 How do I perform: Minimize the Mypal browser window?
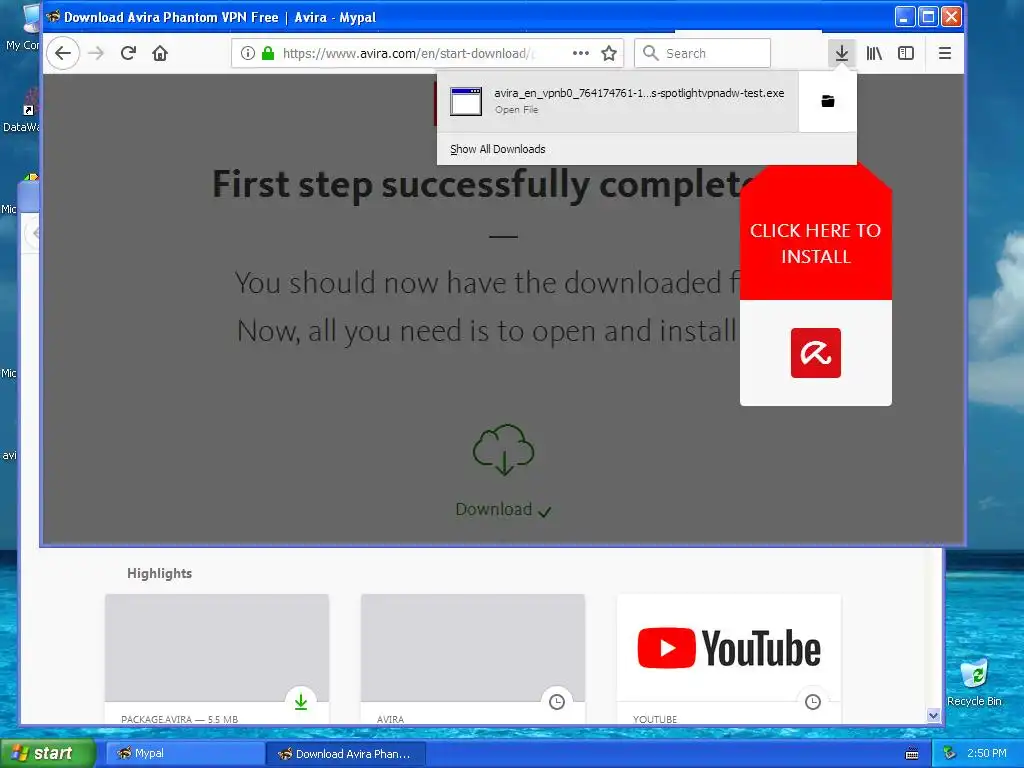click(904, 17)
